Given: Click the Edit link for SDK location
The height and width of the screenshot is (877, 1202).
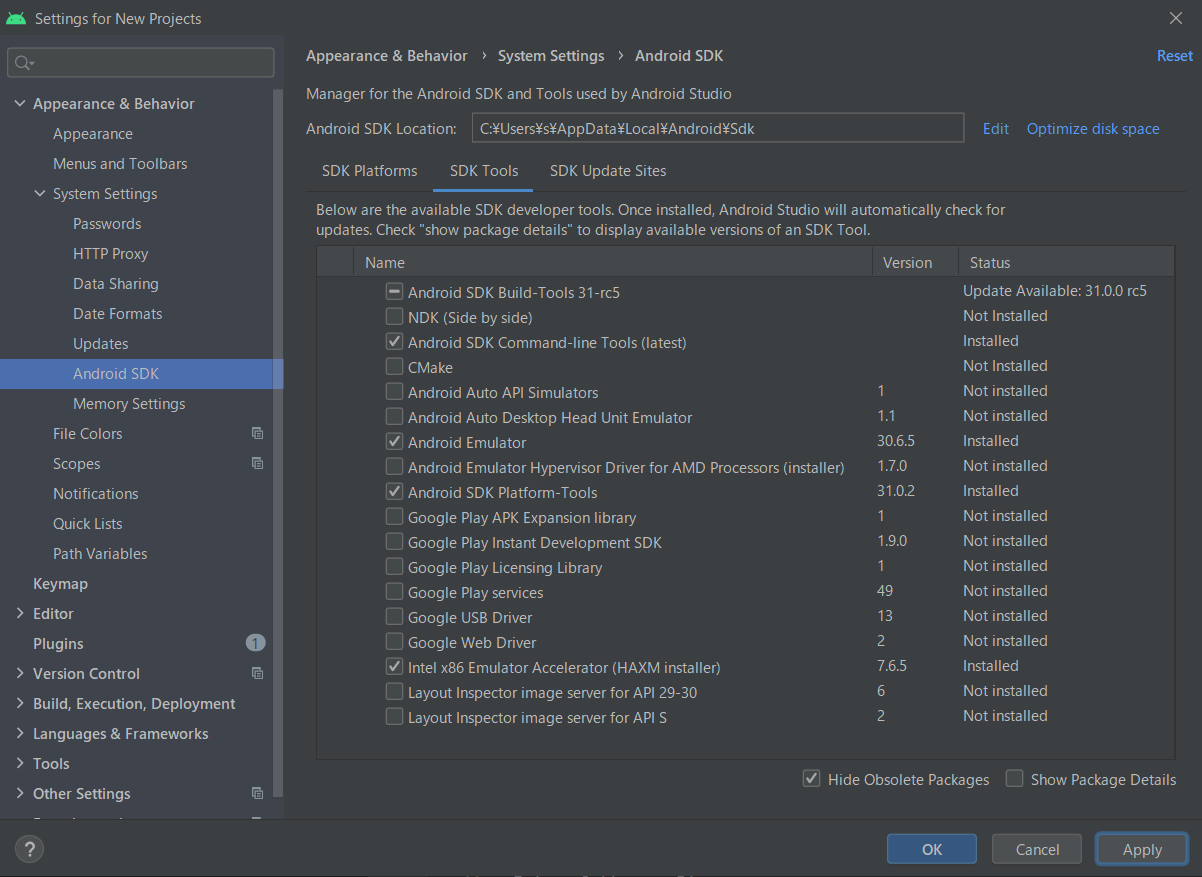Looking at the screenshot, I should coord(996,129).
